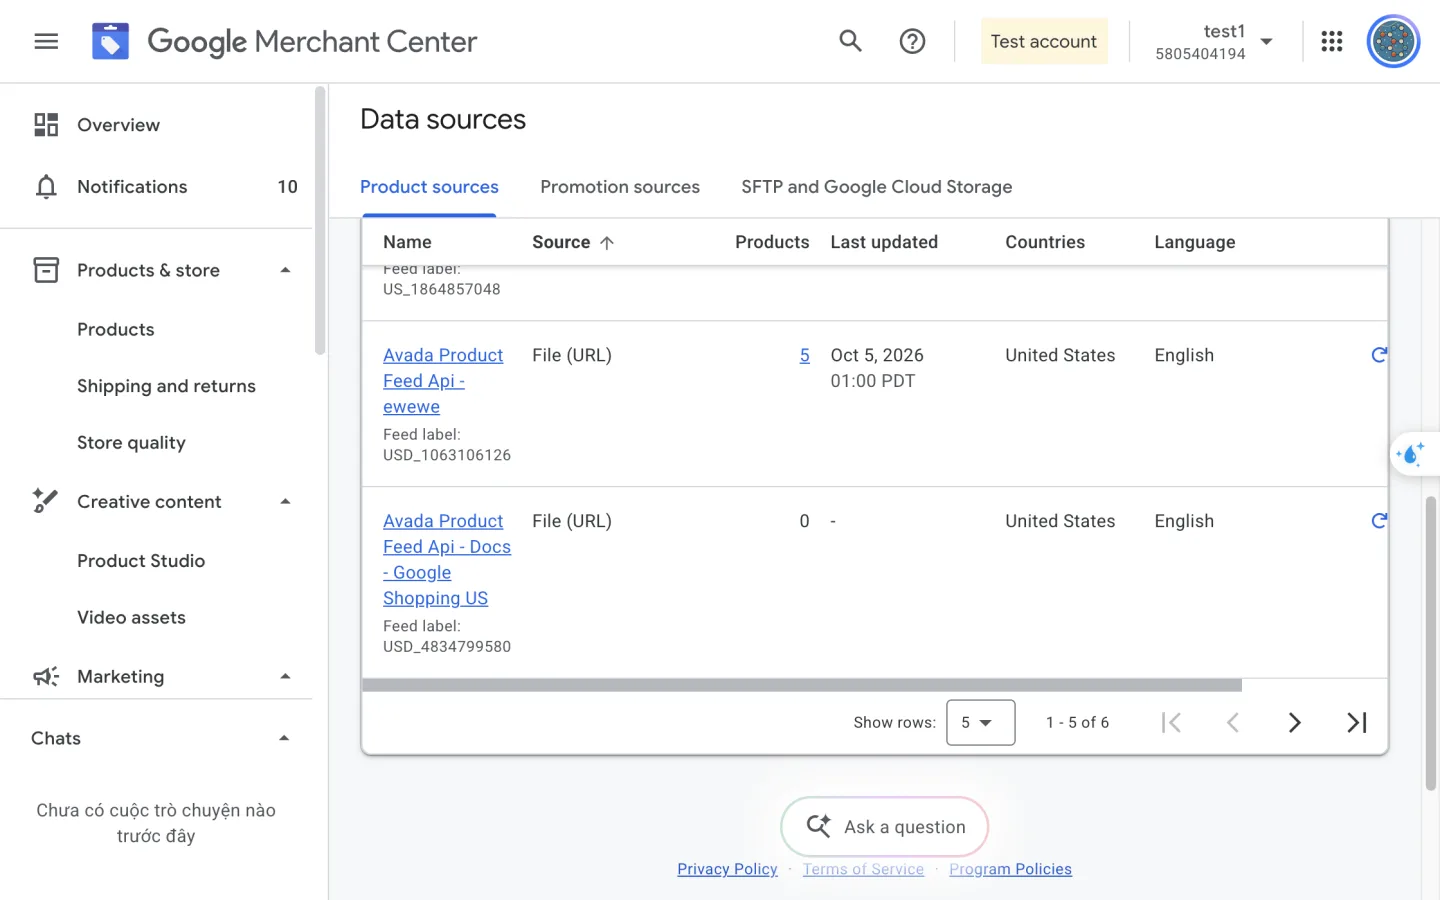This screenshot has height=900, width=1440.
Task: Click the page vertical scrollbar
Action: click(1431, 643)
